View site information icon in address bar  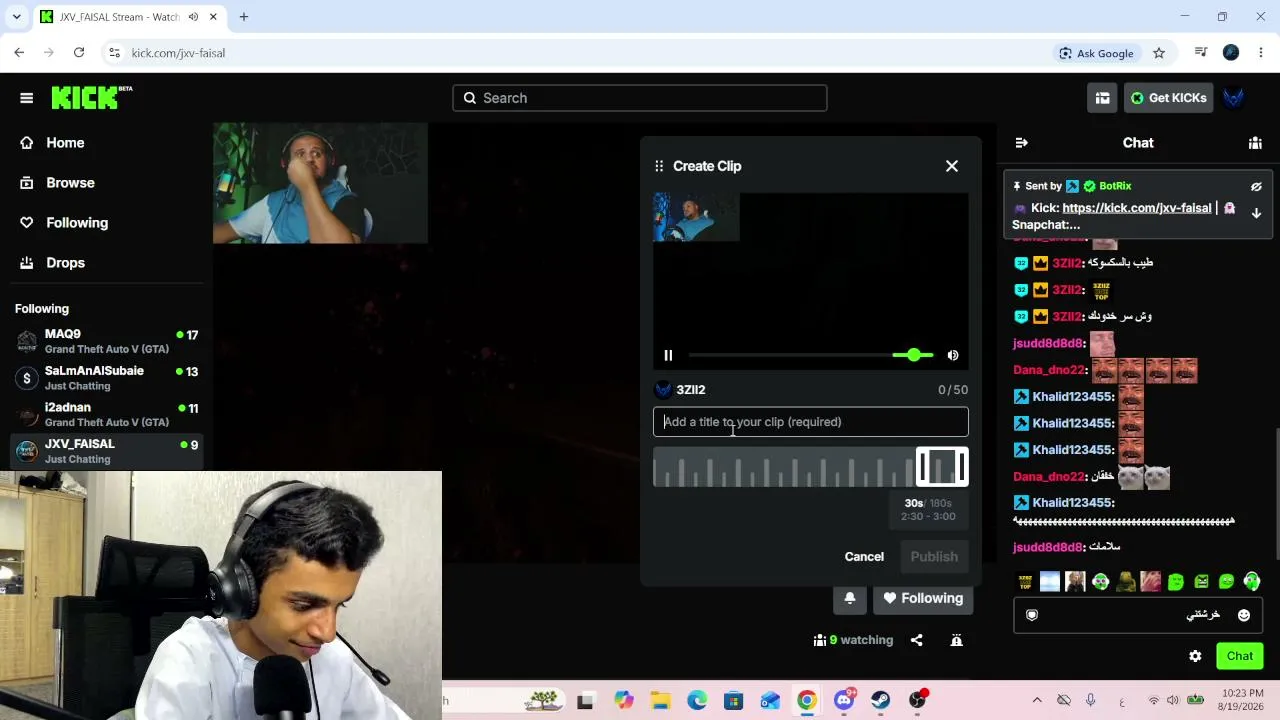(114, 53)
